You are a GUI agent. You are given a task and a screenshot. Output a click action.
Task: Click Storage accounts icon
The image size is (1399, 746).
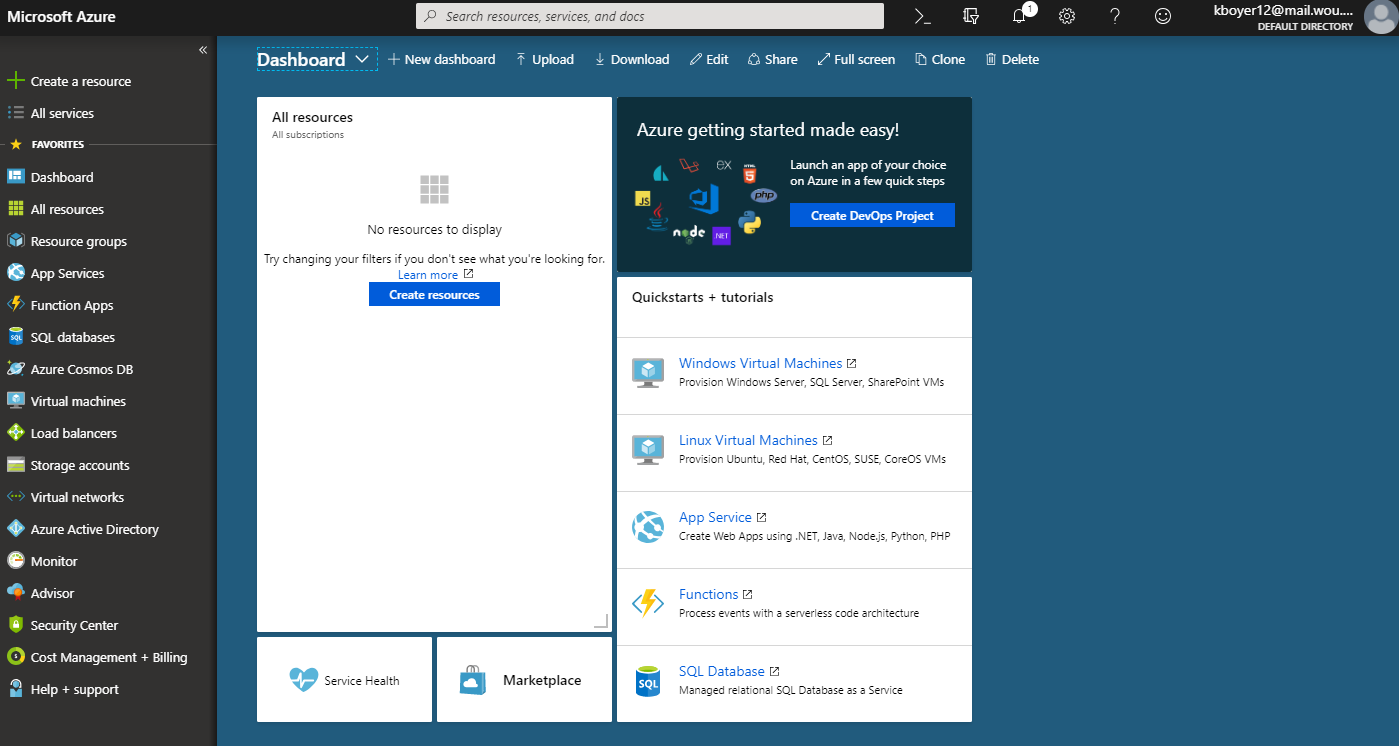15,465
